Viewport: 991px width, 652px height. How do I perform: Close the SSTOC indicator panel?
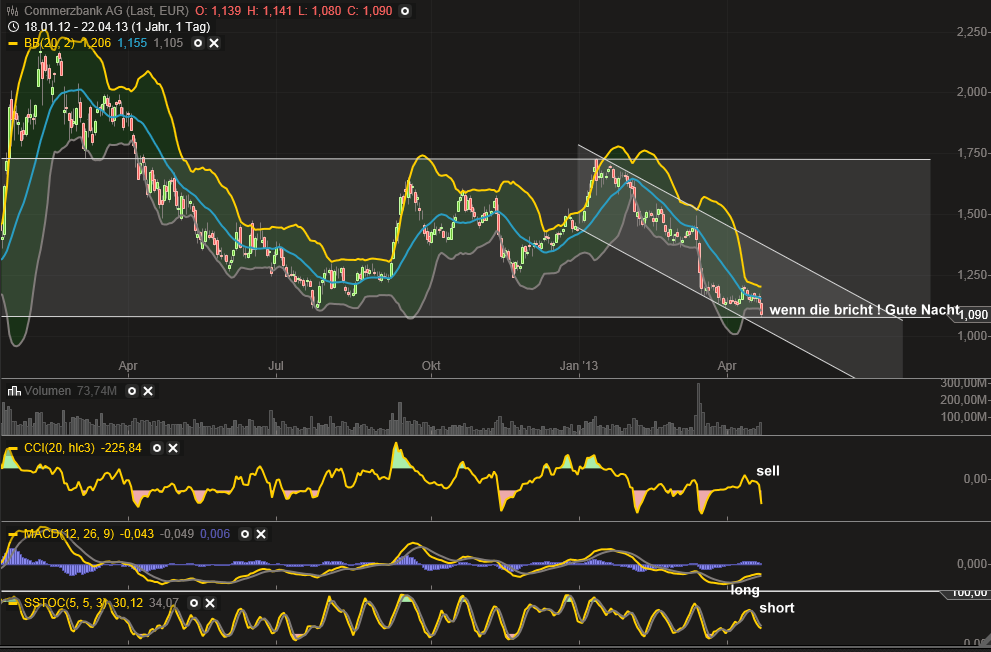tap(210, 603)
